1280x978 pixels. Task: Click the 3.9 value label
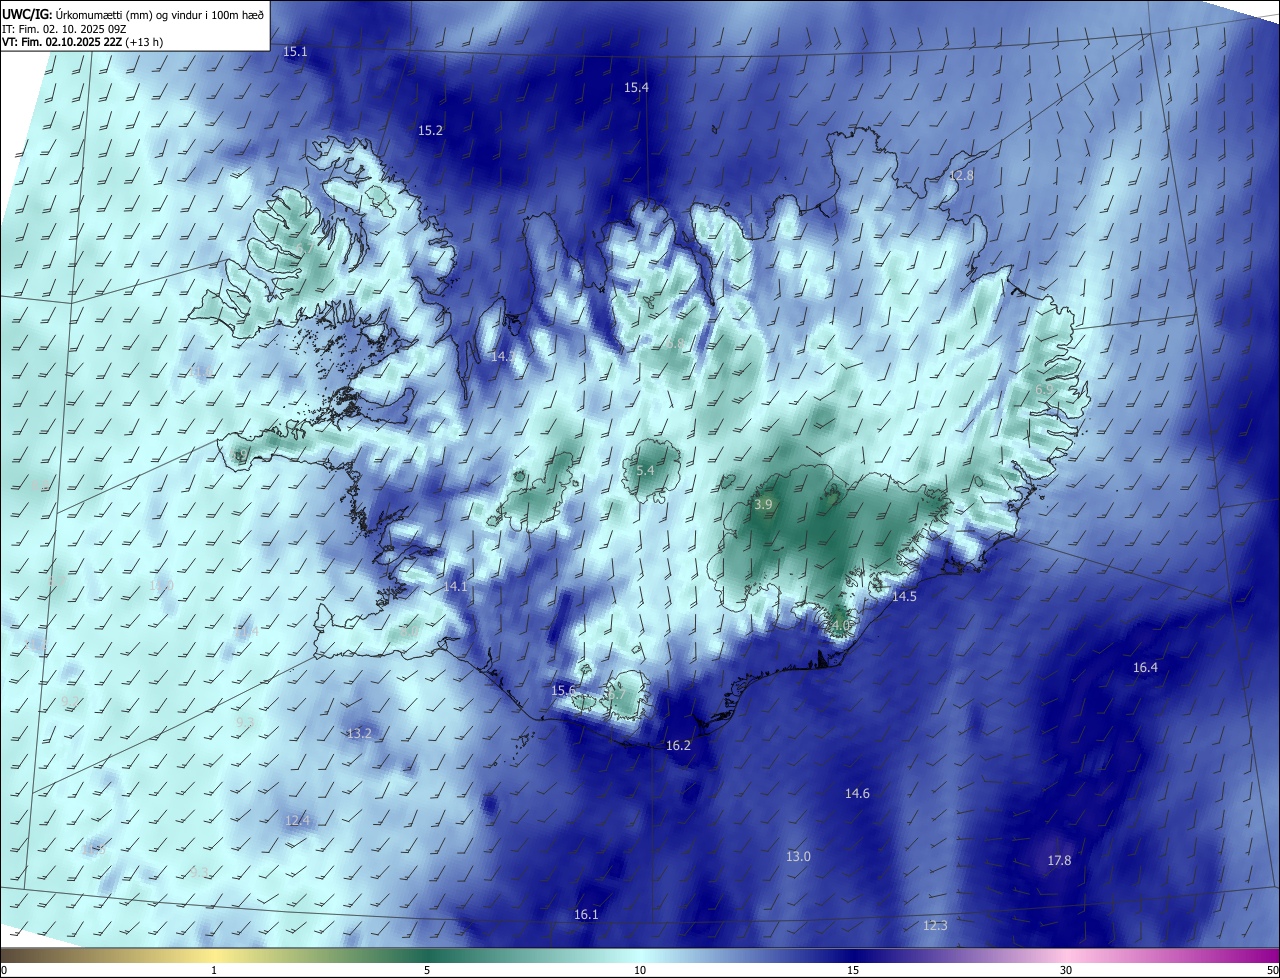pyautogui.click(x=763, y=505)
